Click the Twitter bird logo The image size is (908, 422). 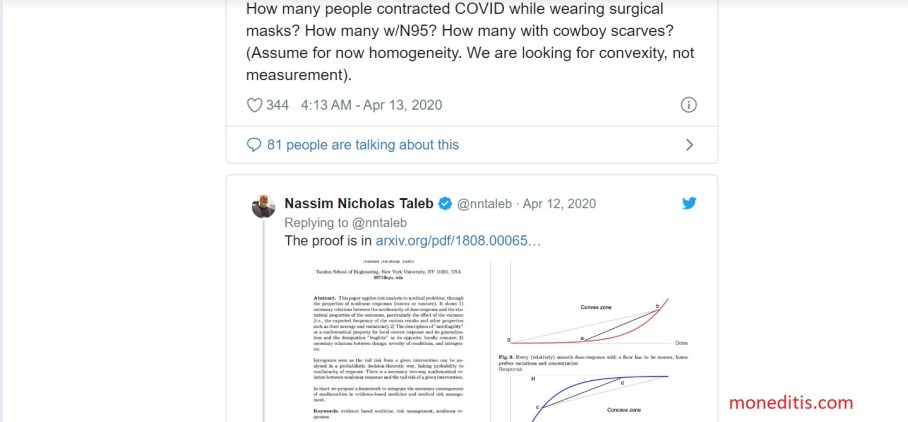(x=689, y=203)
